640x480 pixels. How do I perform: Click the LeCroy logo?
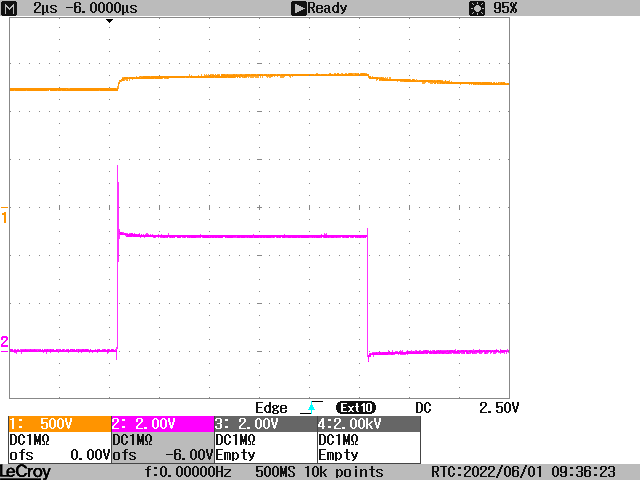pyautogui.click(x=25, y=472)
